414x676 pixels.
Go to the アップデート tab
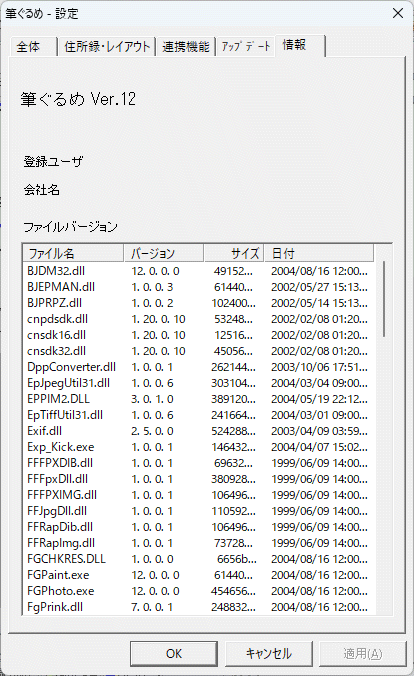(245, 47)
